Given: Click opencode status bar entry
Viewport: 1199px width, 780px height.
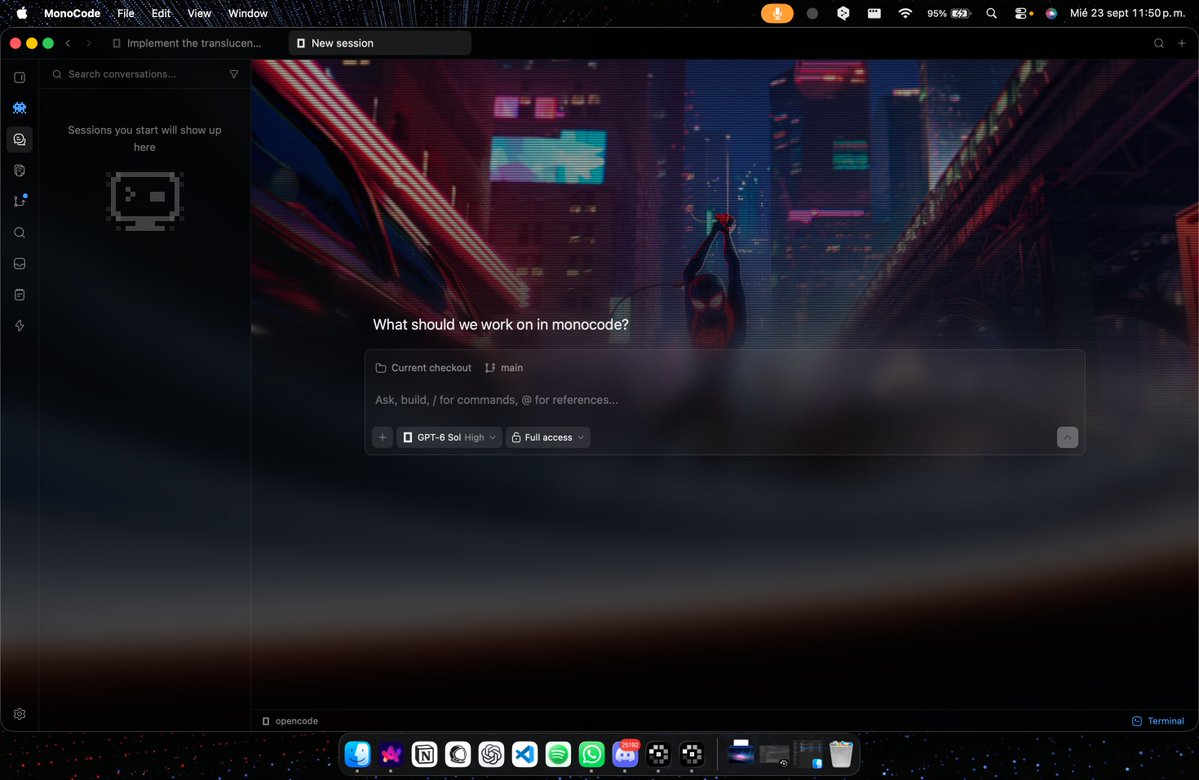Looking at the screenshot, I should point(290,721).
